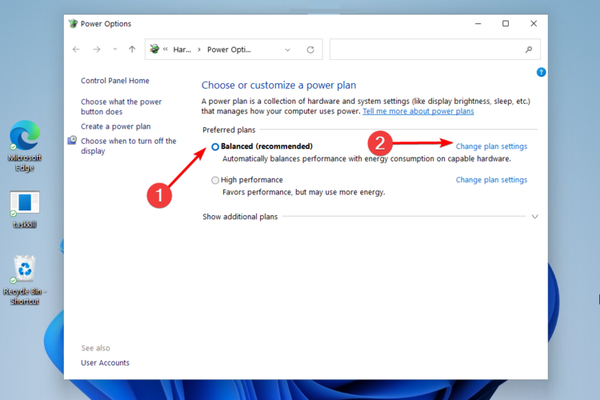Expand Show additional plans chevron
The width and height of the screenshot is (600, 400).
tap(535, 216)
